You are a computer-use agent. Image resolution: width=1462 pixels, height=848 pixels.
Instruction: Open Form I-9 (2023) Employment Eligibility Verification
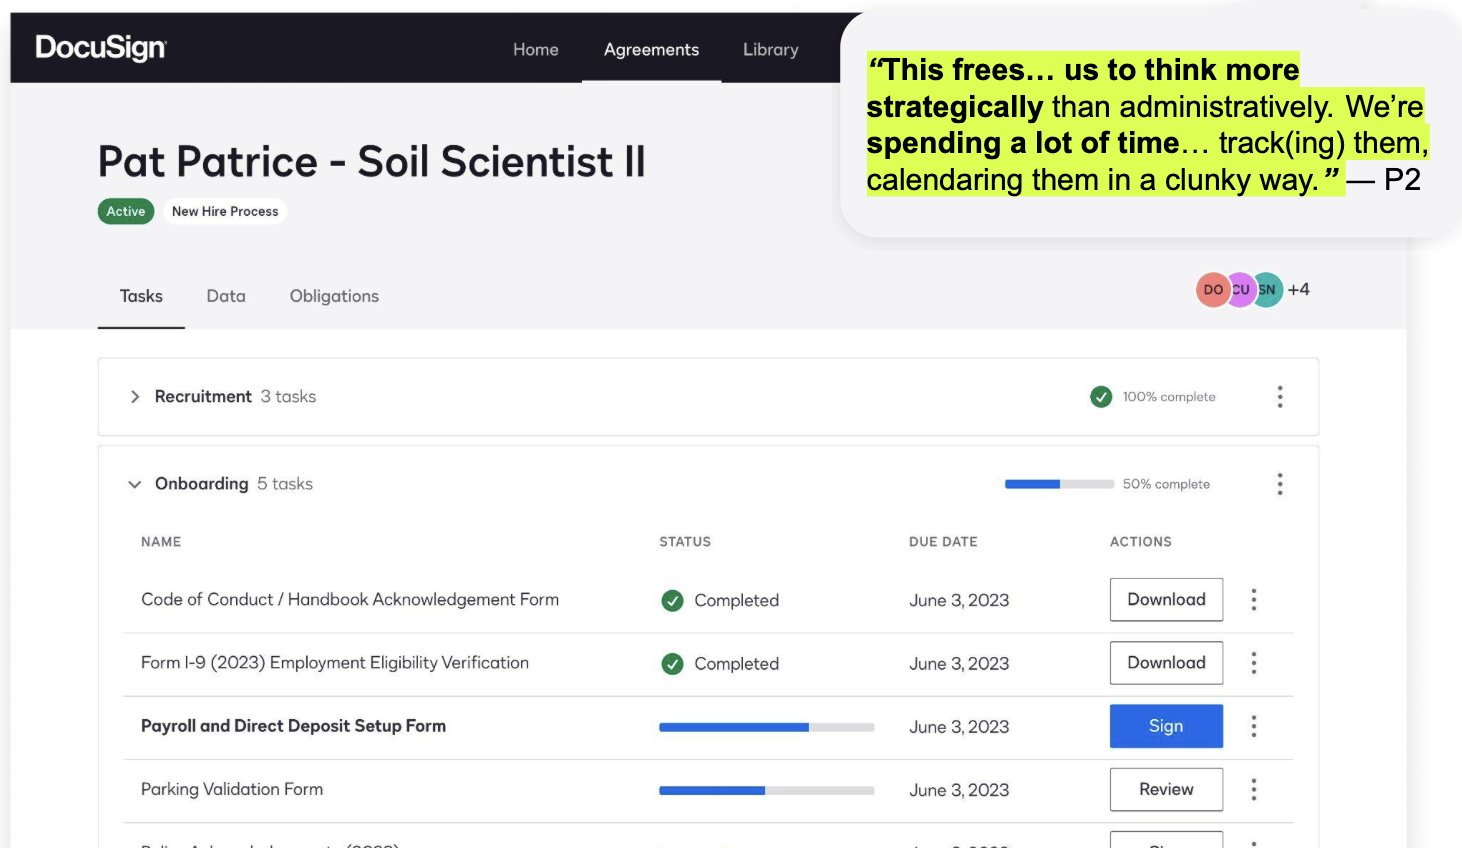[x=335, y=663]
